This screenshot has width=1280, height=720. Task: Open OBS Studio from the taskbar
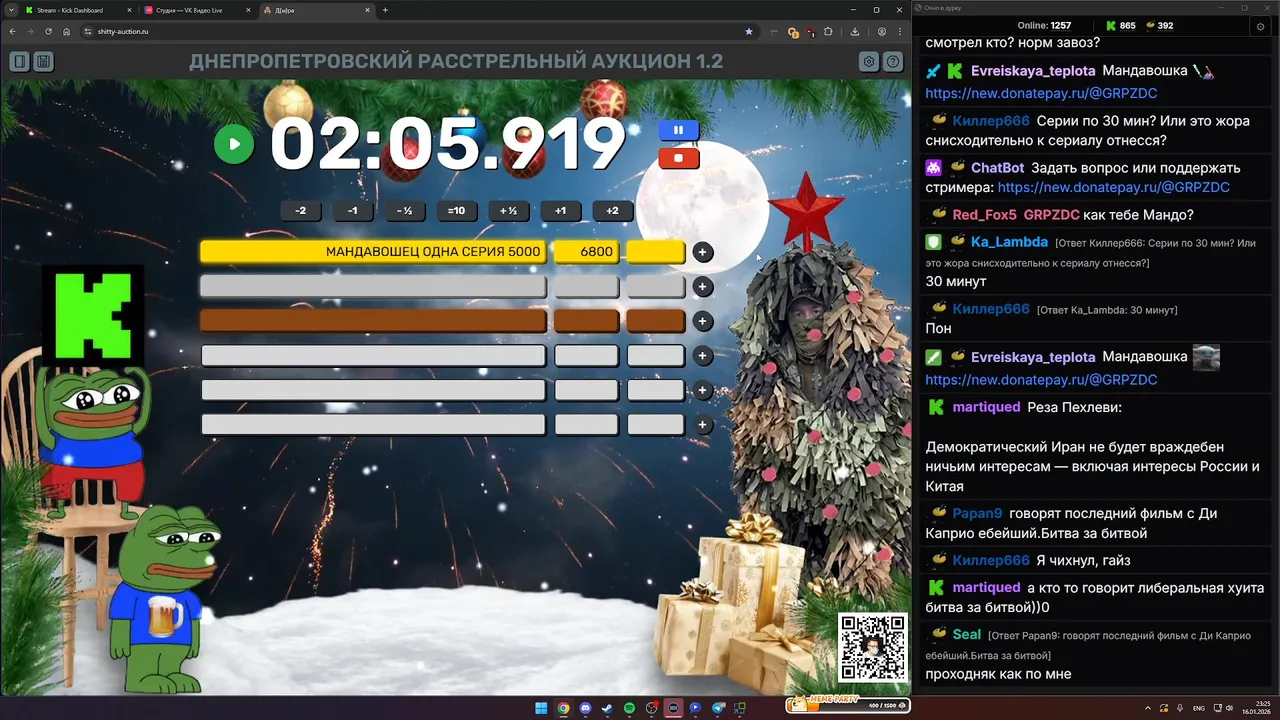pos(651,708)
